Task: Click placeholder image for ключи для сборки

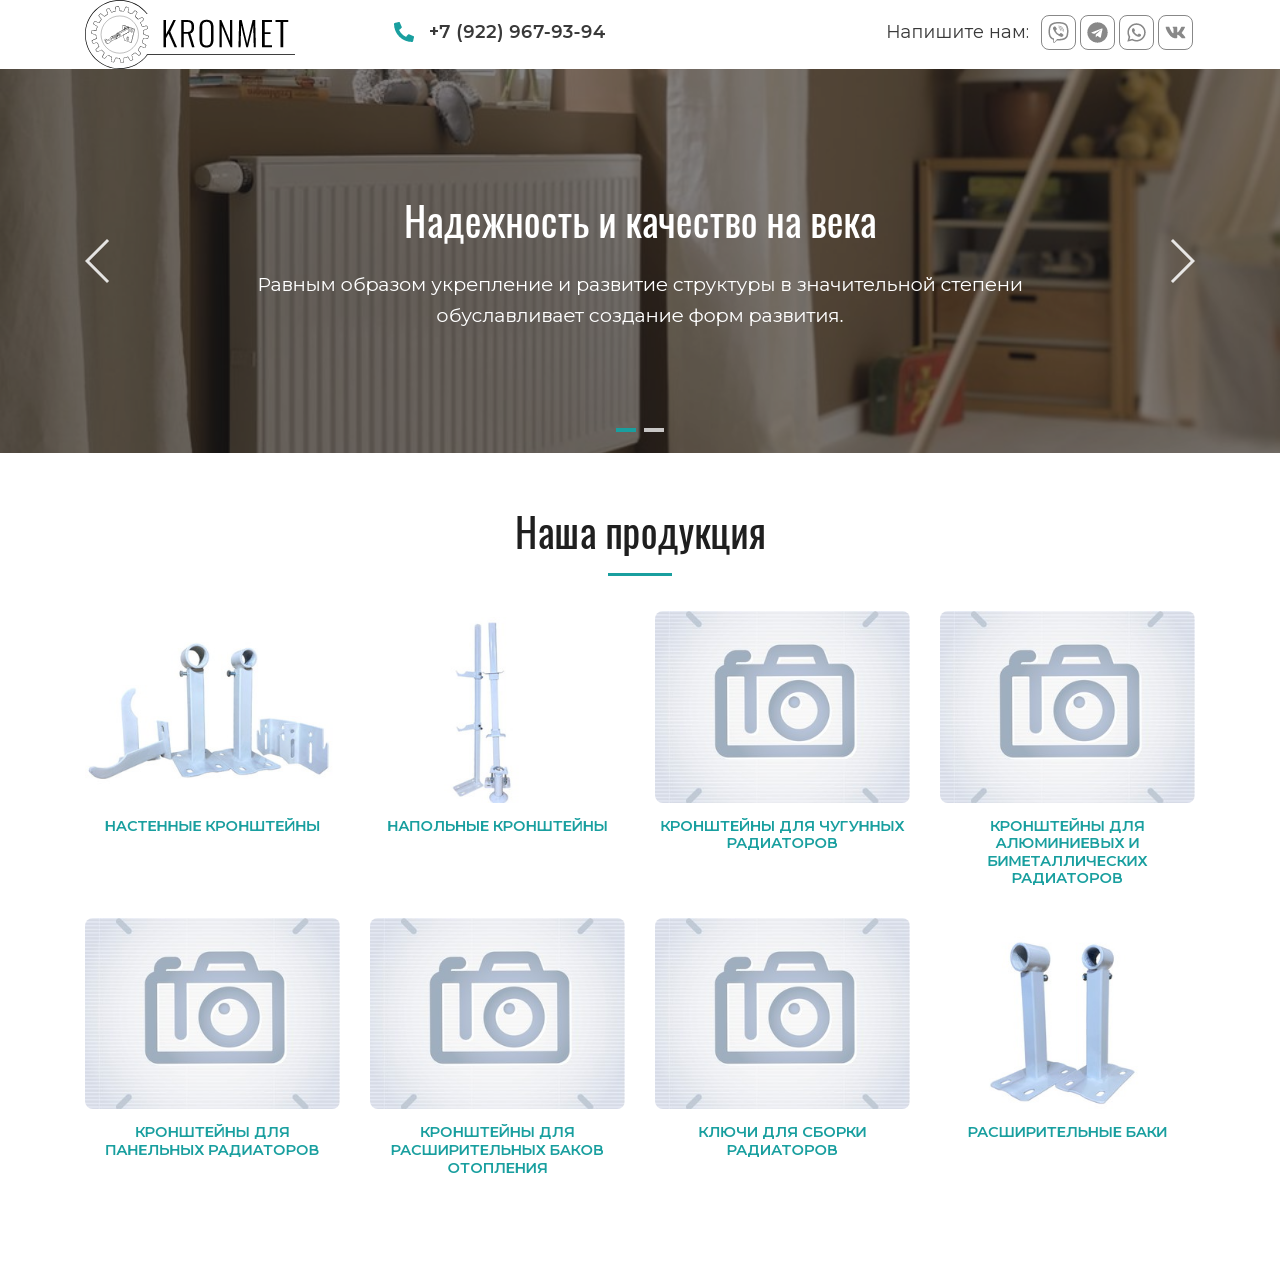Action: [782, 1013]
